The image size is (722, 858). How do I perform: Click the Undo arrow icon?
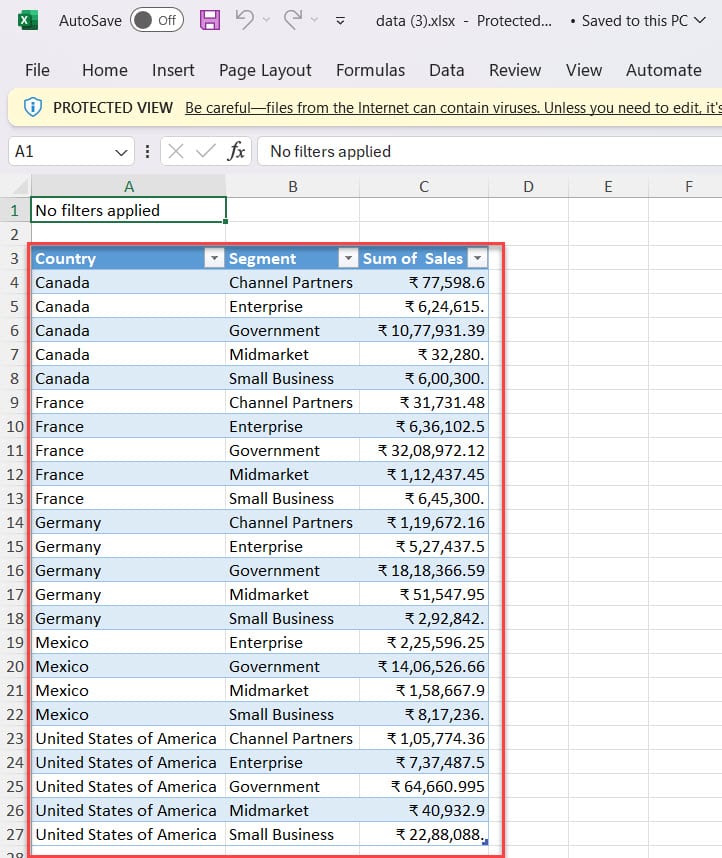pos(244,20)
